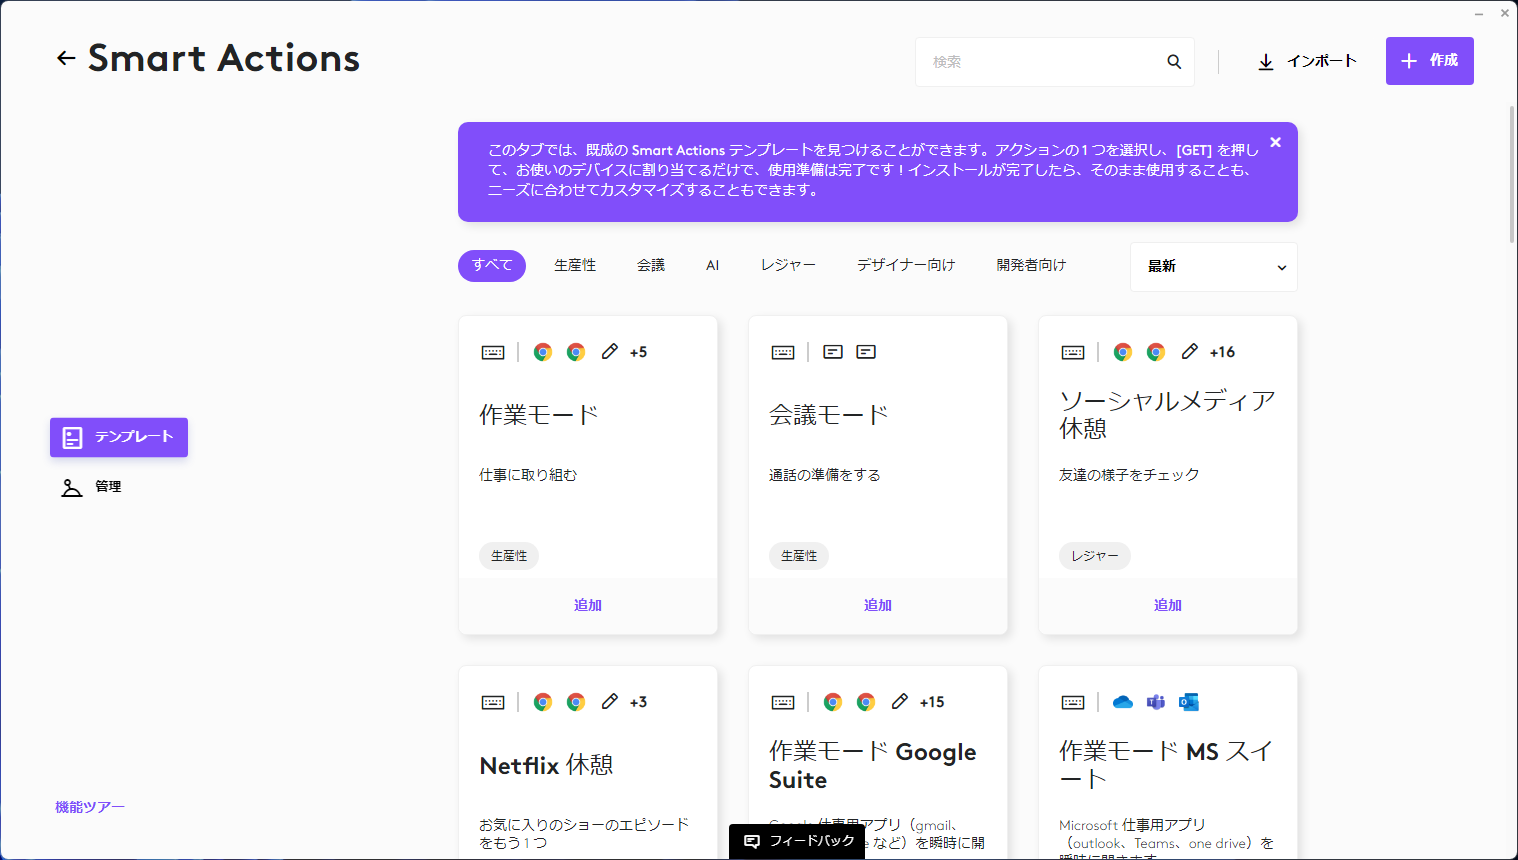This screenshot has height=860, width=1518.
Task: Open the 管理 section in sidebar
Action: (107, 487)
